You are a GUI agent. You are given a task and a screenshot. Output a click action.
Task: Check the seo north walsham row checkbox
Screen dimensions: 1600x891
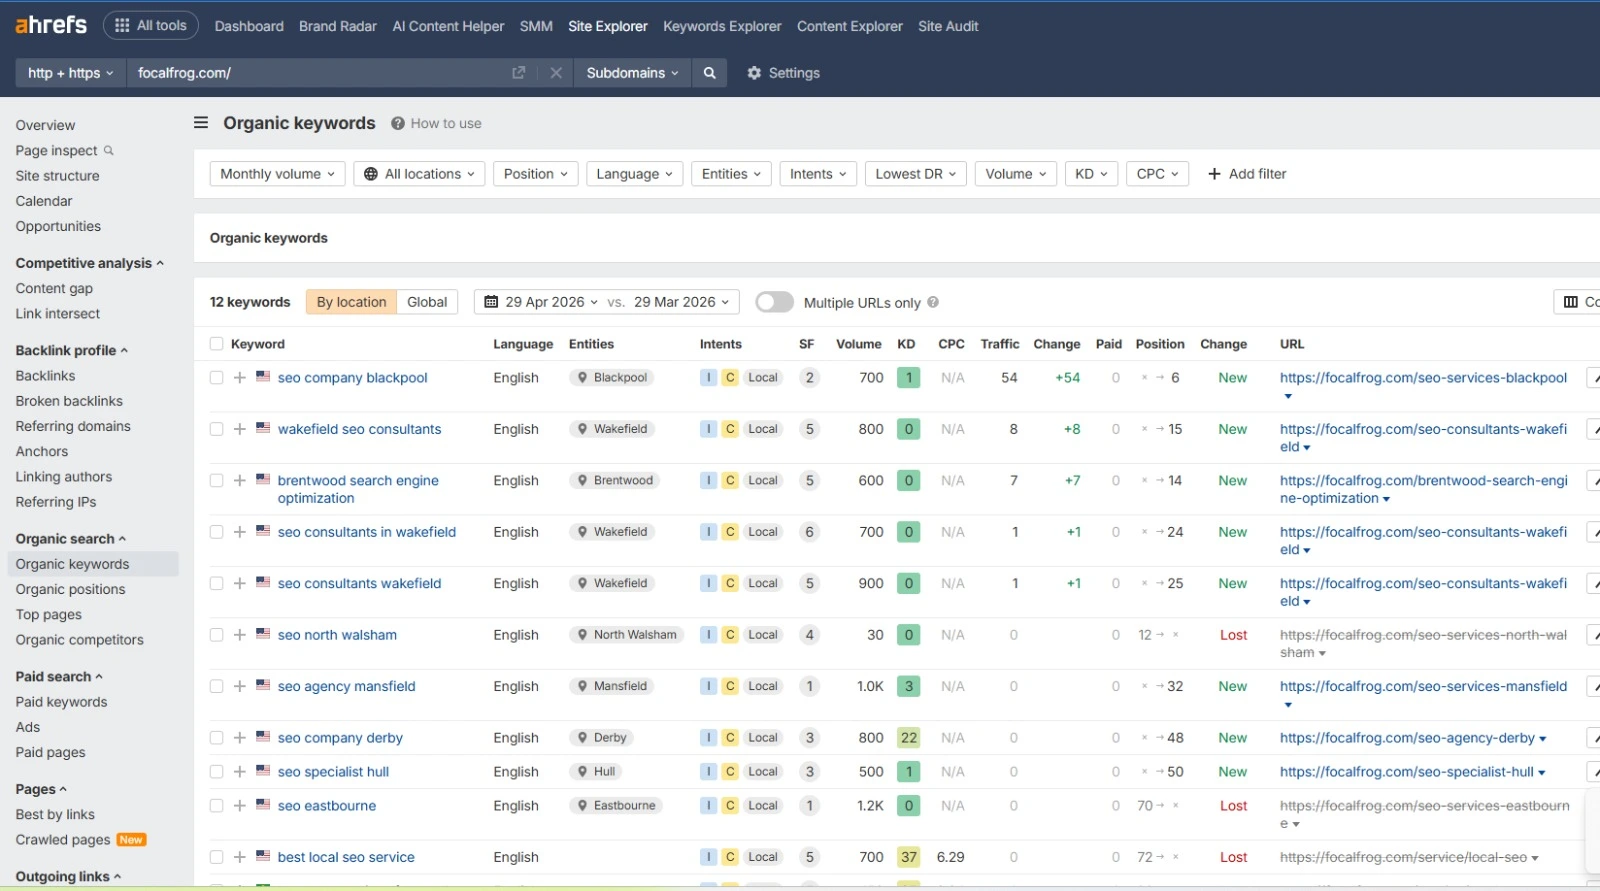pyautogui.click(x=216, y=635)
